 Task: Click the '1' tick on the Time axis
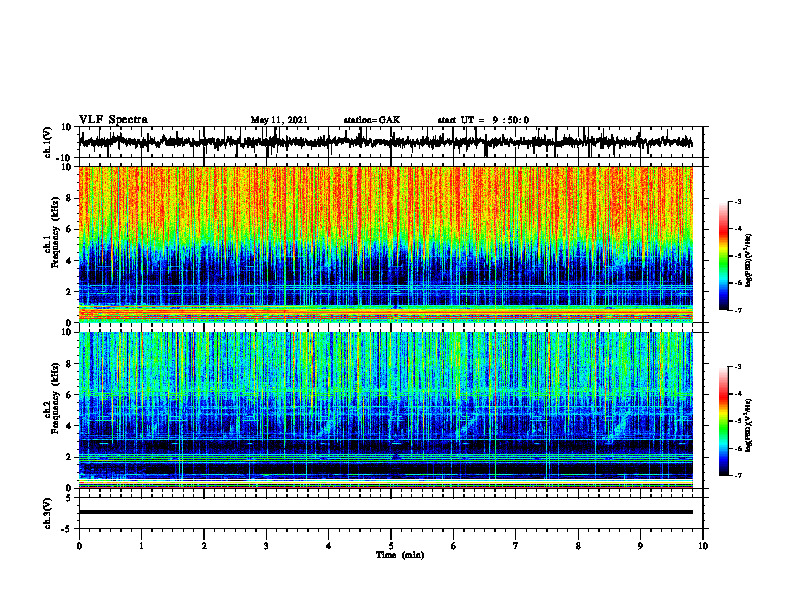click(x=141, y=546)
